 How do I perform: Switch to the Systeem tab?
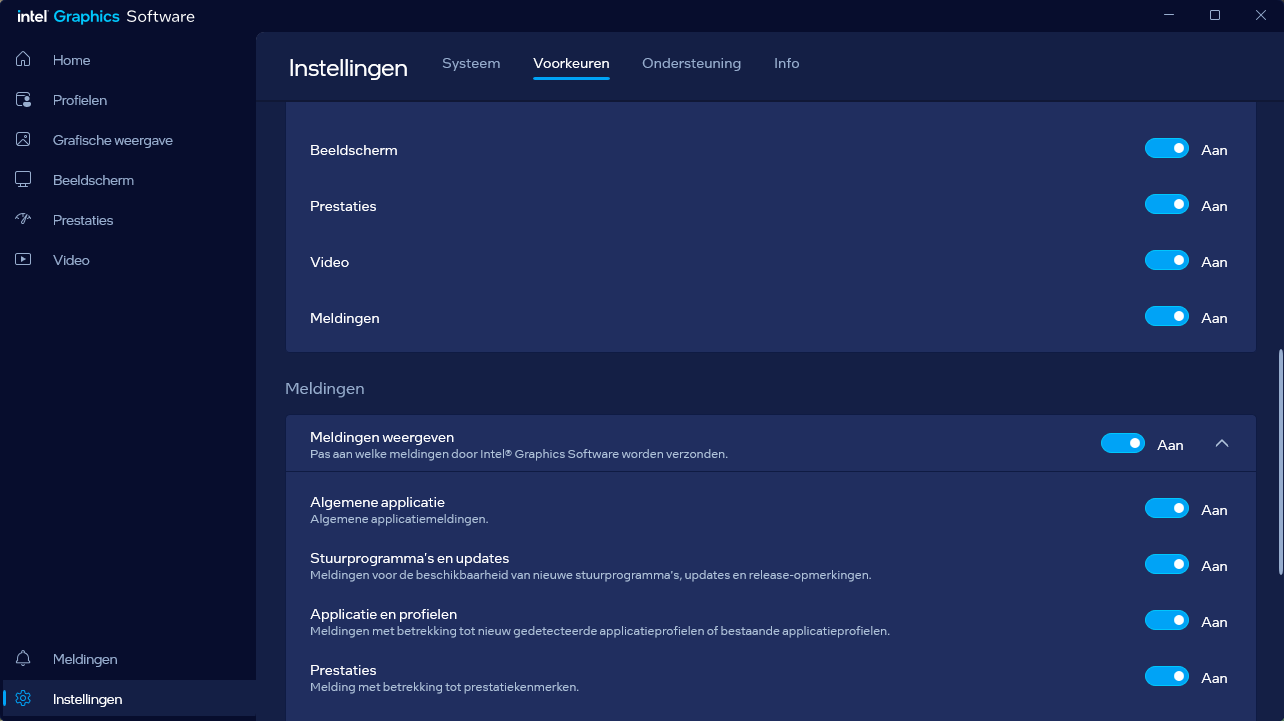pyautogui.click(x=471, y=63)
